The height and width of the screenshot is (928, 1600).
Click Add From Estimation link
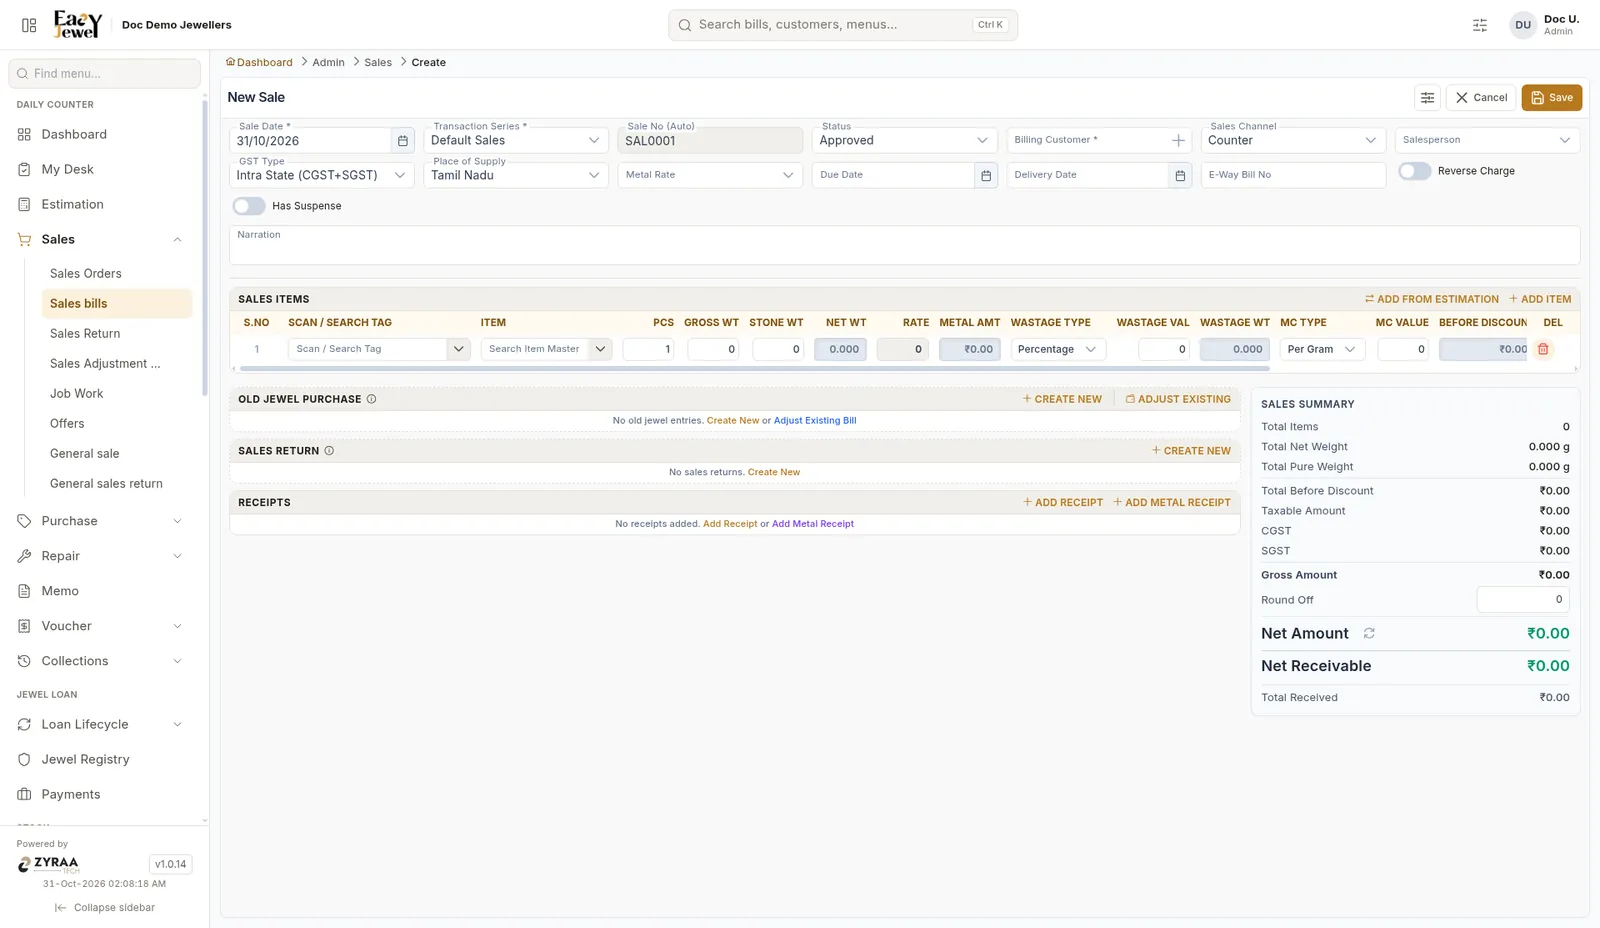click(1432, 299)
